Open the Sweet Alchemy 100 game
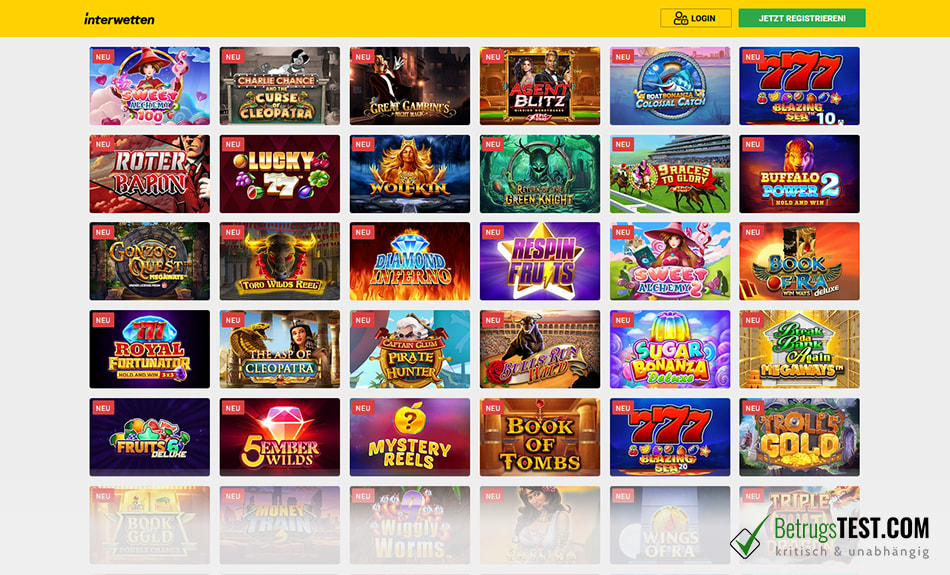Screen dimensions: 950x575 click(x=150, y=86)
